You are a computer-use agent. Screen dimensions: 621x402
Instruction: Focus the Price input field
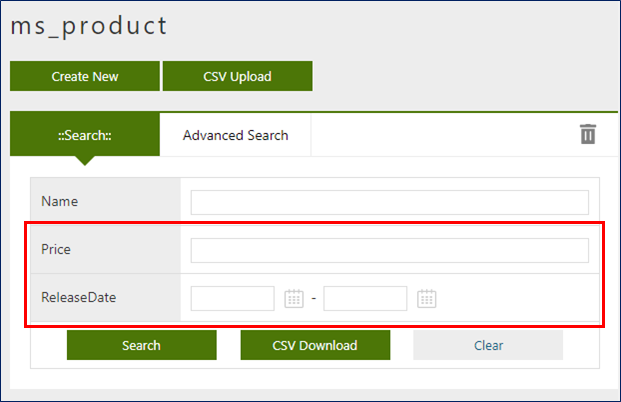tap(390, 250)
